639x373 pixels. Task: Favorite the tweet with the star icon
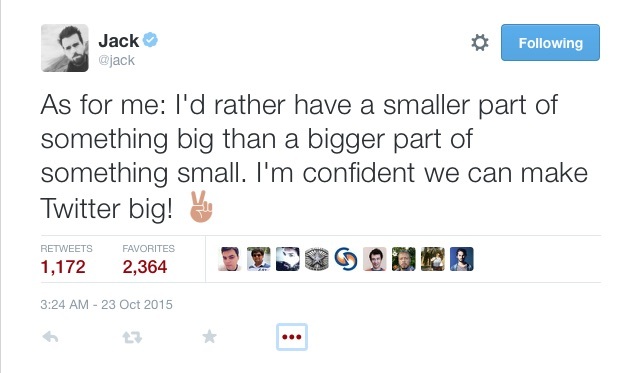tap(209, 337)
